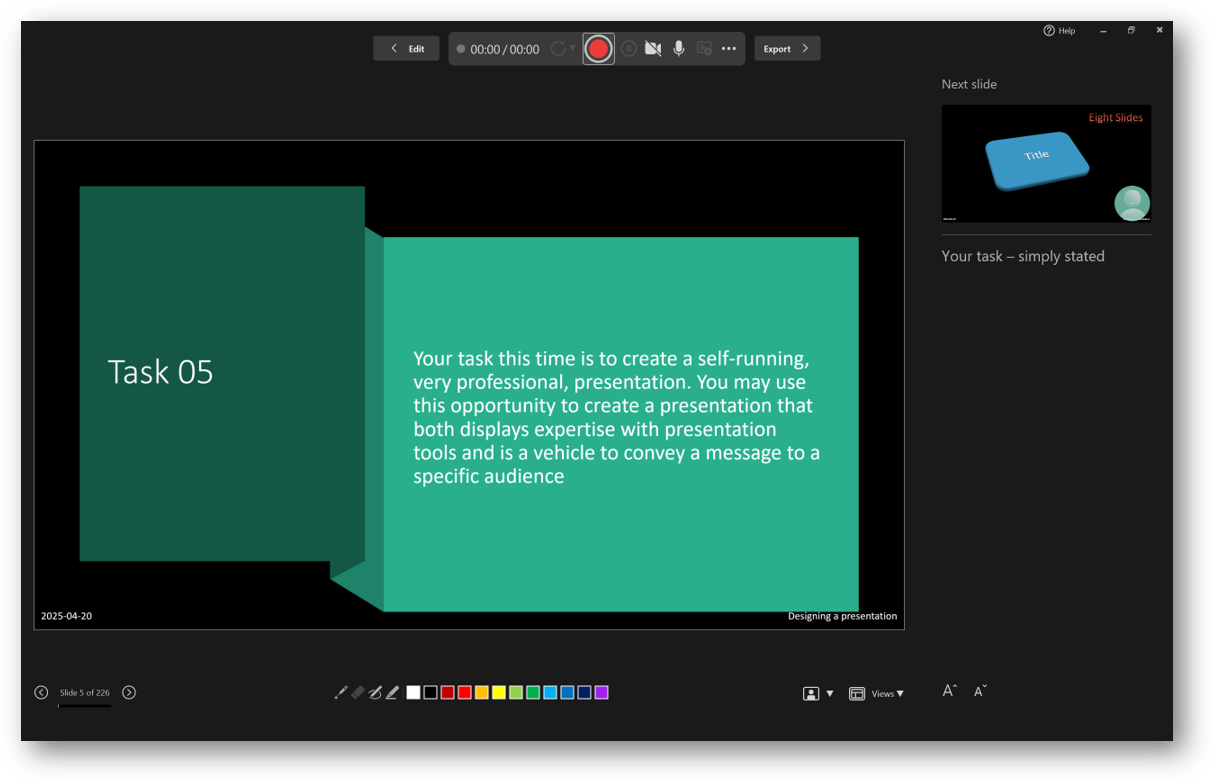Viewport: 1215px width, 783px height.
Task: Toggle pause on the recording controls
Action: point(630,48)
